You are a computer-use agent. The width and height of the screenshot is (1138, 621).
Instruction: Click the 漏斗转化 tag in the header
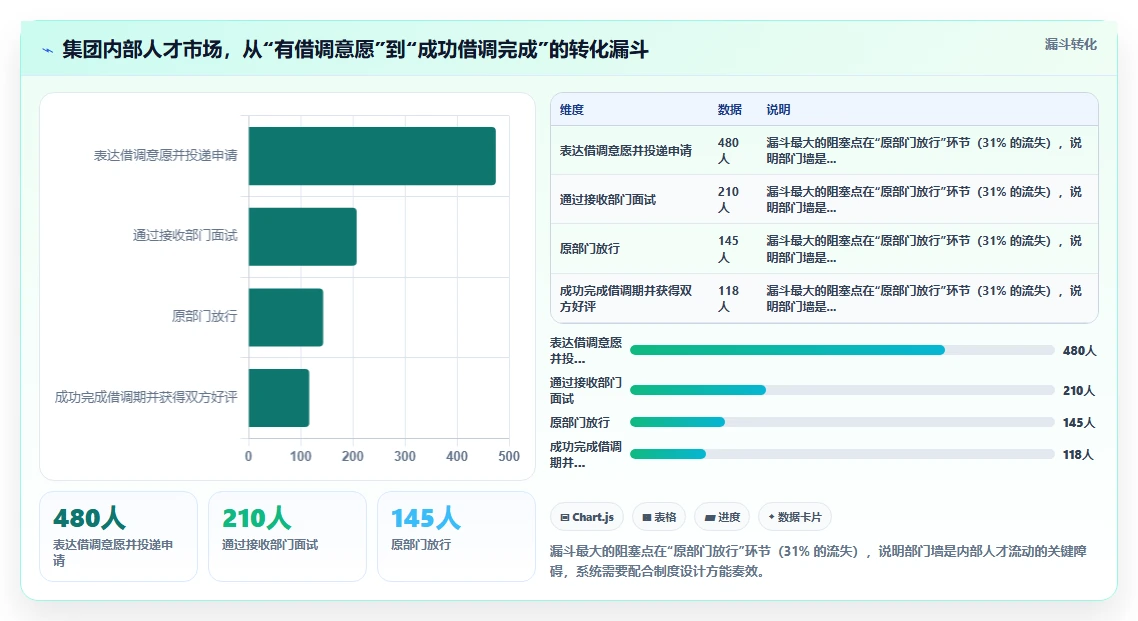pos(1071,44)
